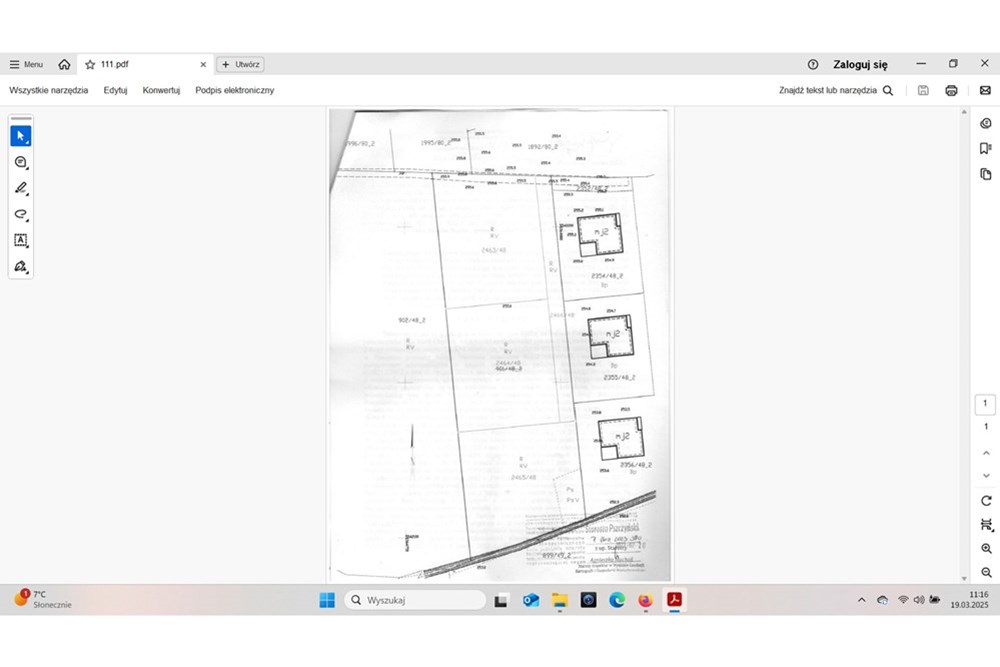Screen dimensions: 1000x667
Task: Switch to Wszystkie narzędzia
Action: (x=49, y=90)
